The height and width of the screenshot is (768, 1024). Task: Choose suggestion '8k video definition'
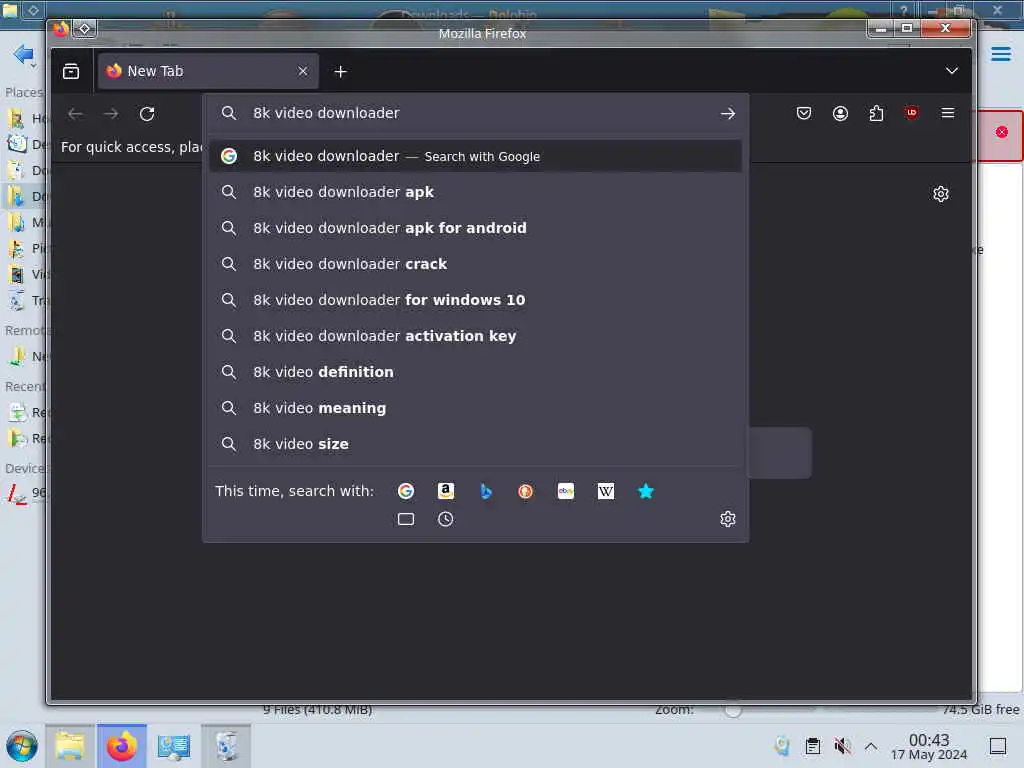point(475,372)
